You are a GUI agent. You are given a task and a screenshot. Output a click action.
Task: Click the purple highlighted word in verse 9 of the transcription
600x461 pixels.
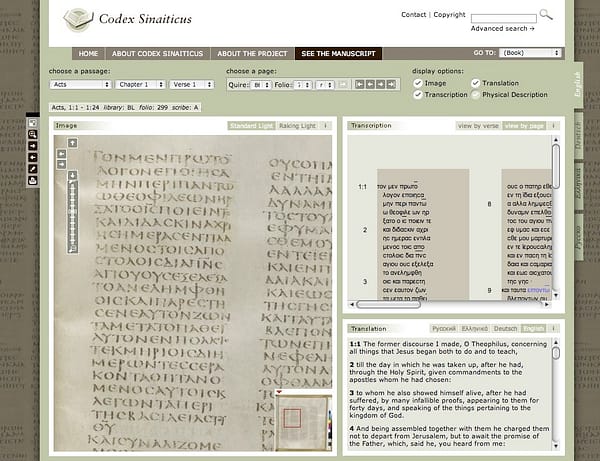pyautogui.click(x=538, y=290)
